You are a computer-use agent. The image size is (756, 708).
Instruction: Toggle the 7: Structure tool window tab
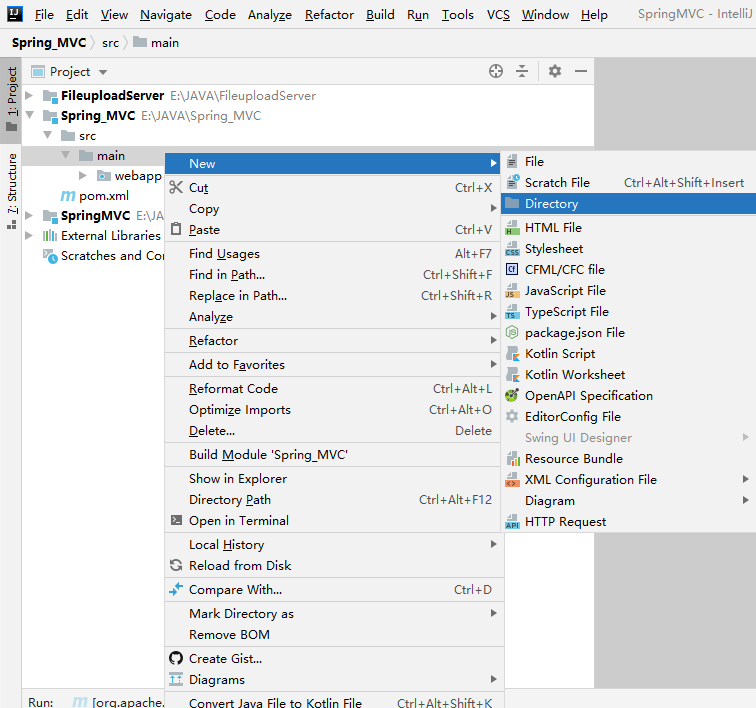[11, 191]
